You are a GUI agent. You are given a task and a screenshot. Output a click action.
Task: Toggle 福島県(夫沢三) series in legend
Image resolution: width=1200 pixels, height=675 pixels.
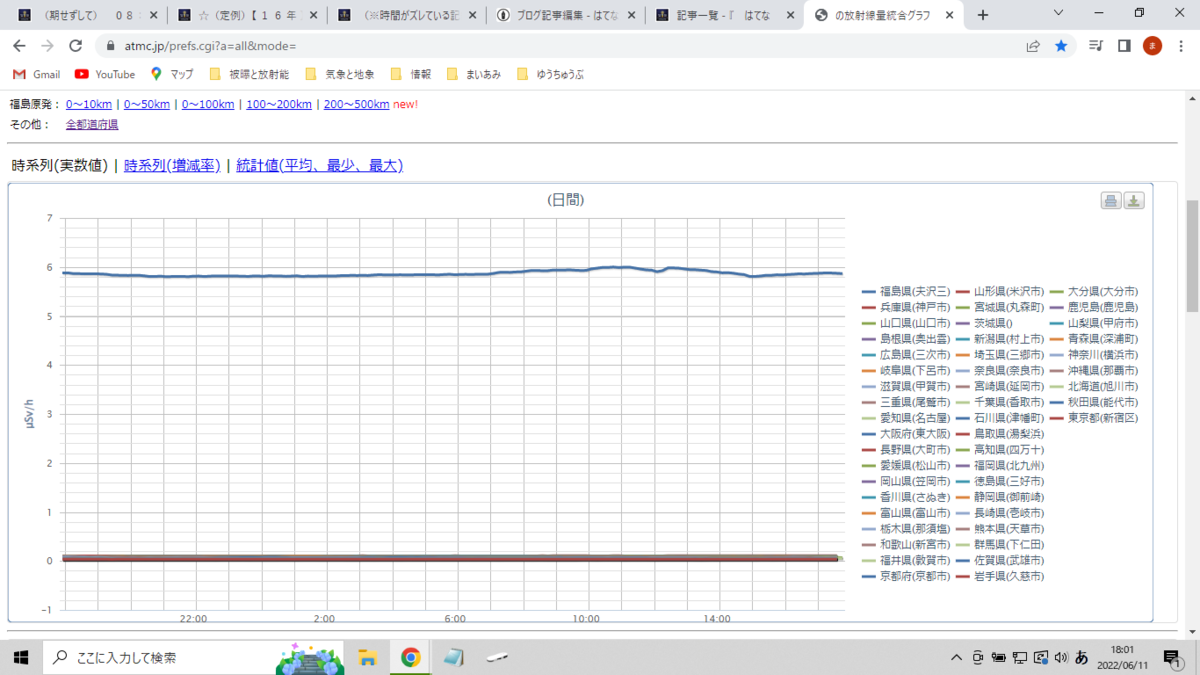point(906,291)
